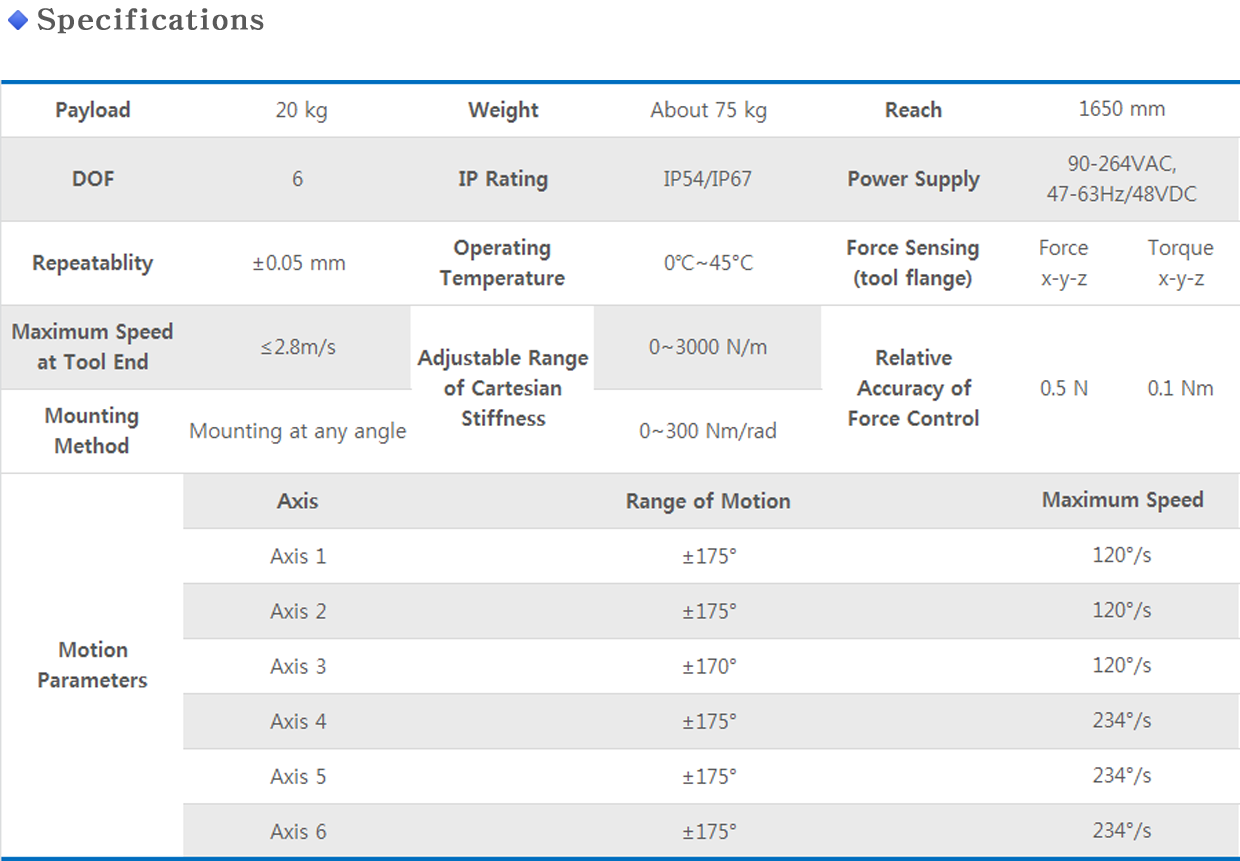Click the Maximum Speed column header
The width and height of the screenshot is (1240, 861).
[x=1122, y=500]
